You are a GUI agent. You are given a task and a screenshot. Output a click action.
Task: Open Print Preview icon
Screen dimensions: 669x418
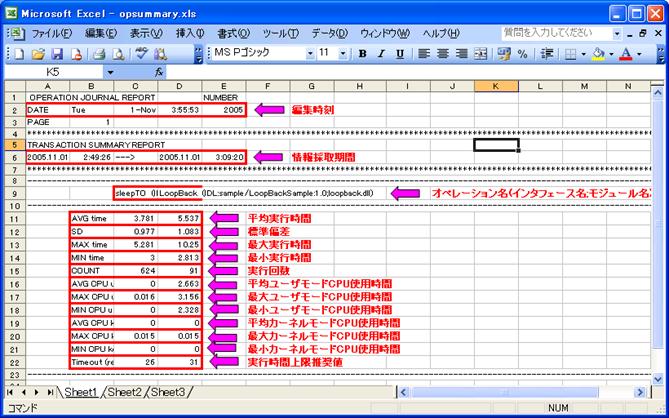tap(118, 54)
